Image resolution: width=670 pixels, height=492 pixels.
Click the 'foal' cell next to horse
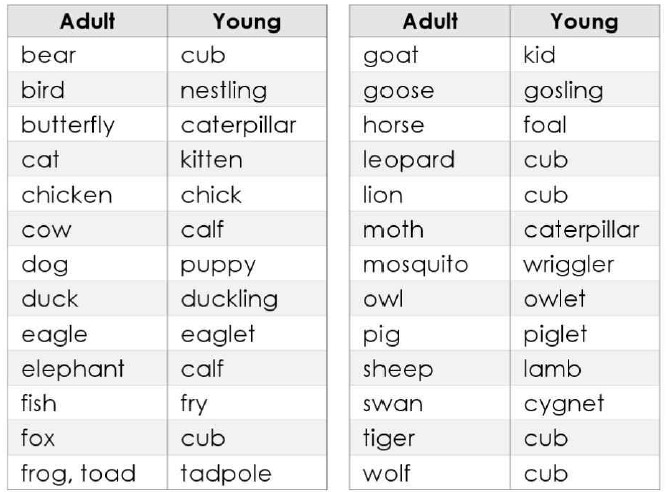tap(585, 124)
